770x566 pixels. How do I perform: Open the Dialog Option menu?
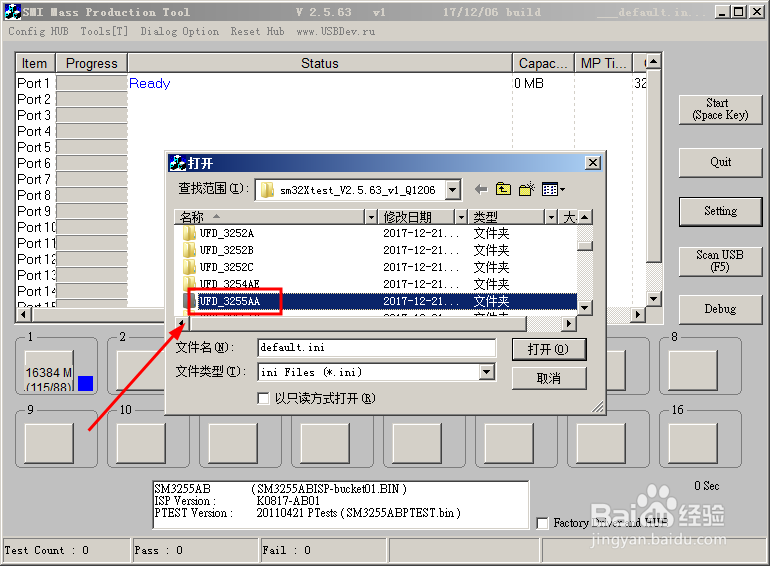[180, 31]
